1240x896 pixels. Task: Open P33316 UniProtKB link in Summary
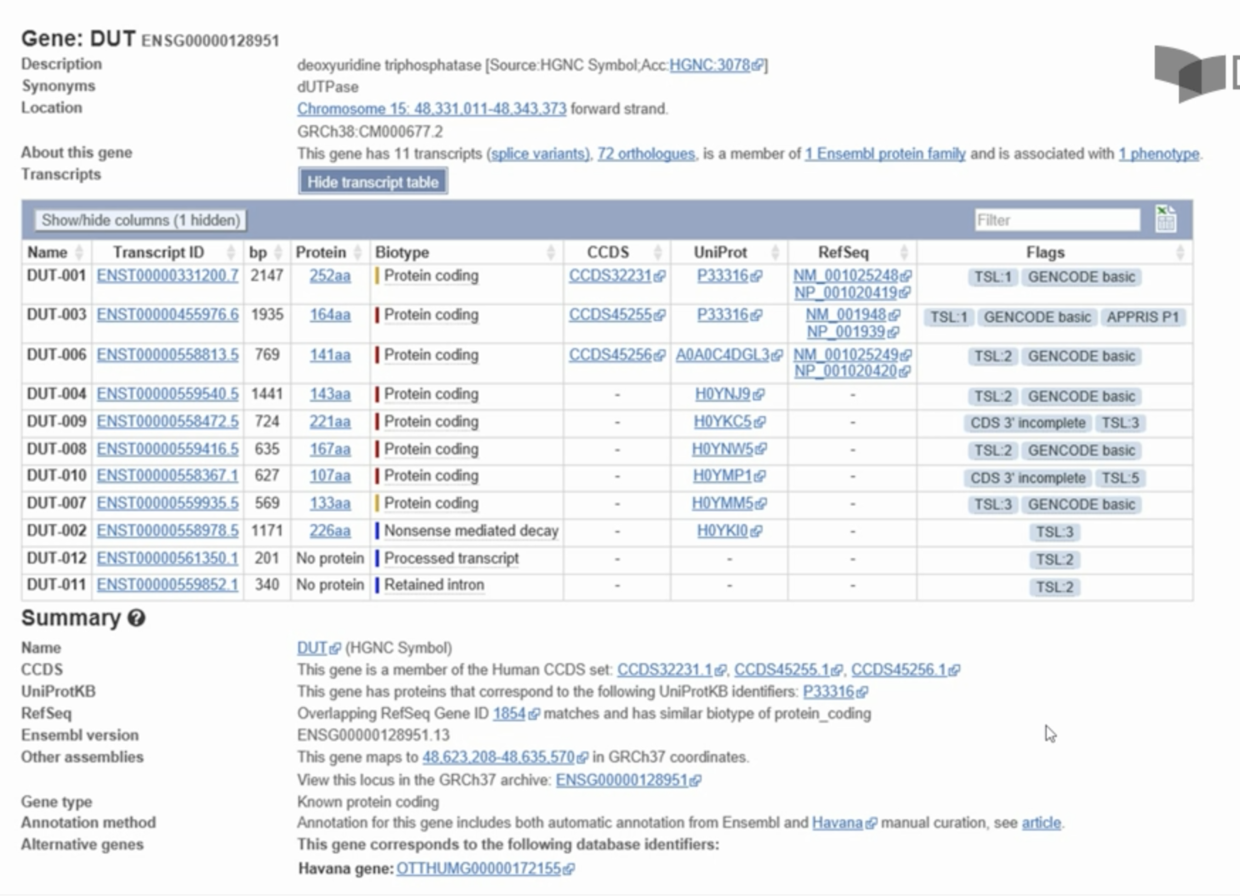pos(828,692)
